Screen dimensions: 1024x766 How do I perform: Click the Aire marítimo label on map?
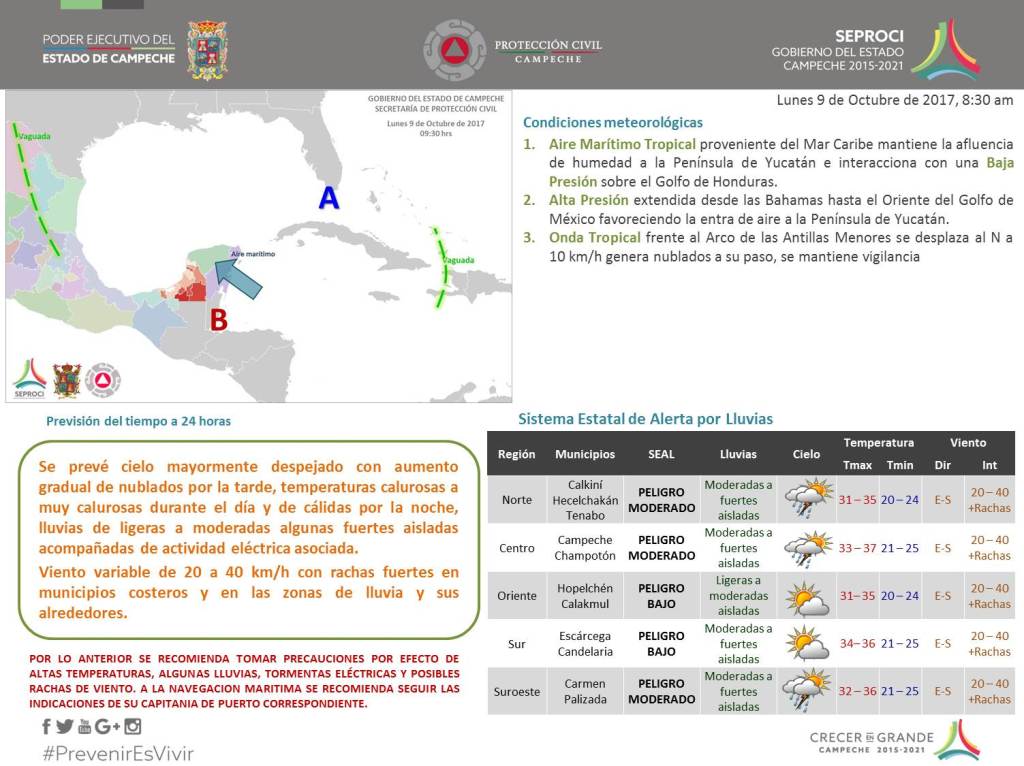coord(253,253)
